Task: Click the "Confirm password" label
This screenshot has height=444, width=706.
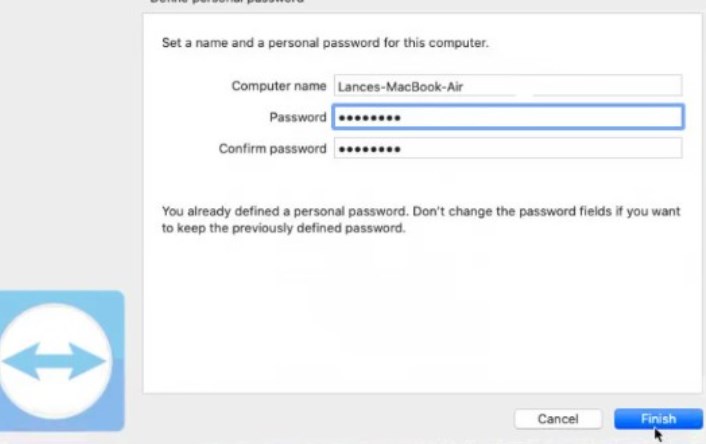Action: (x=273, y=149)
